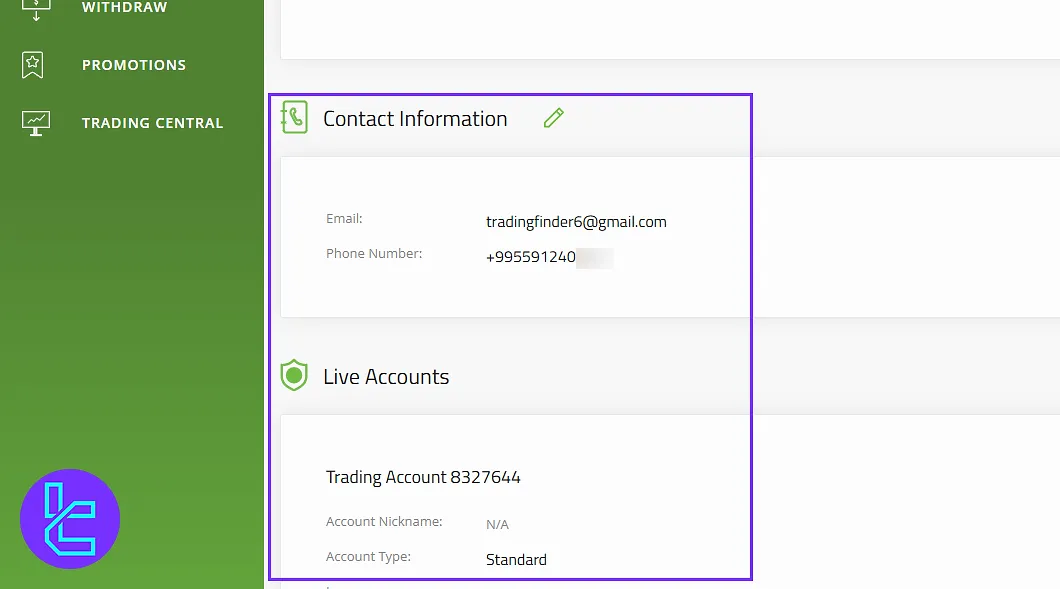Open the Promotions menu item

(x=134, y=65)
